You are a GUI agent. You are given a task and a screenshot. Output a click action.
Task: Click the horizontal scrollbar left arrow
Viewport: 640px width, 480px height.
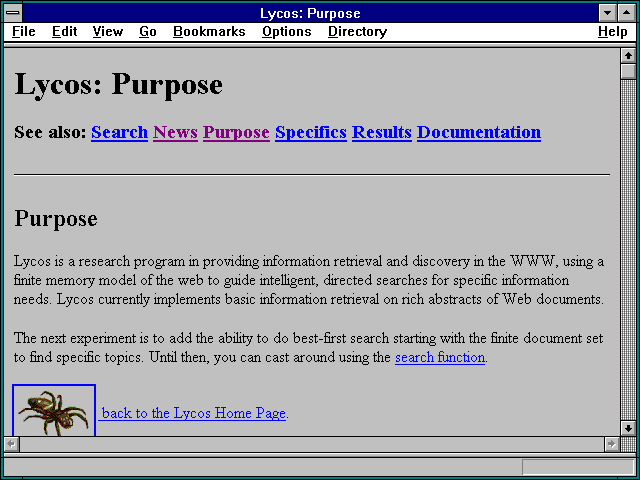tap(11, 444)
